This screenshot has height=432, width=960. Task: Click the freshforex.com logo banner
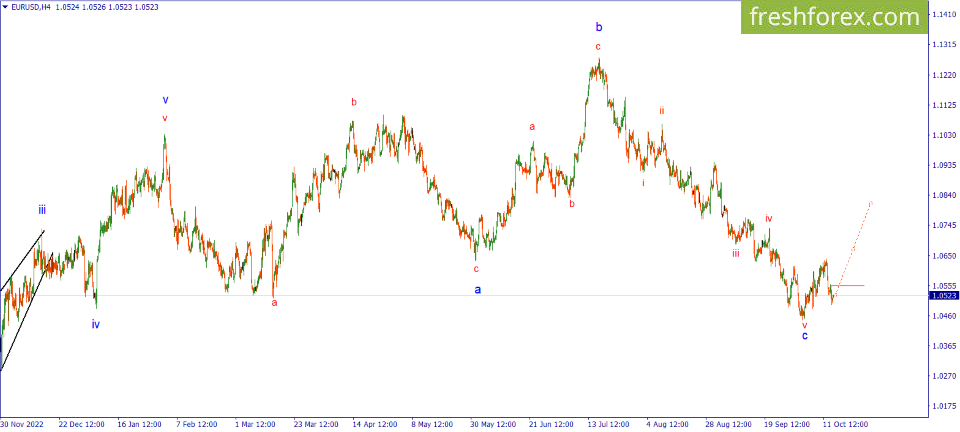(833, 17)
